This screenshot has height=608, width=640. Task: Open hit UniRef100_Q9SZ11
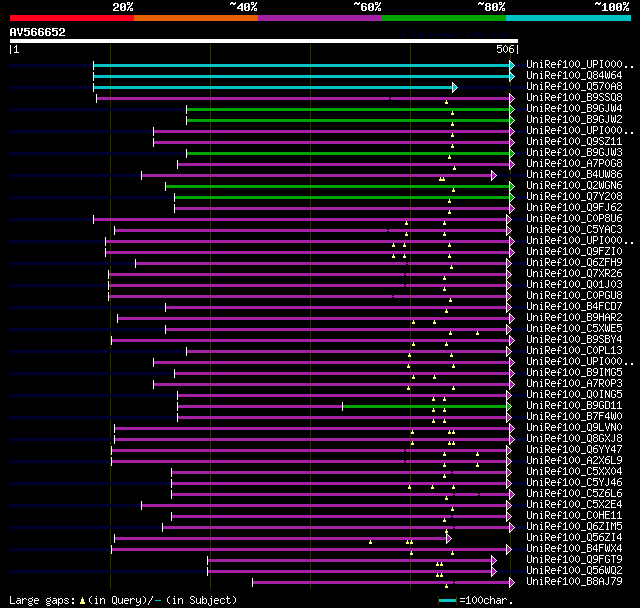pos(574,142)
